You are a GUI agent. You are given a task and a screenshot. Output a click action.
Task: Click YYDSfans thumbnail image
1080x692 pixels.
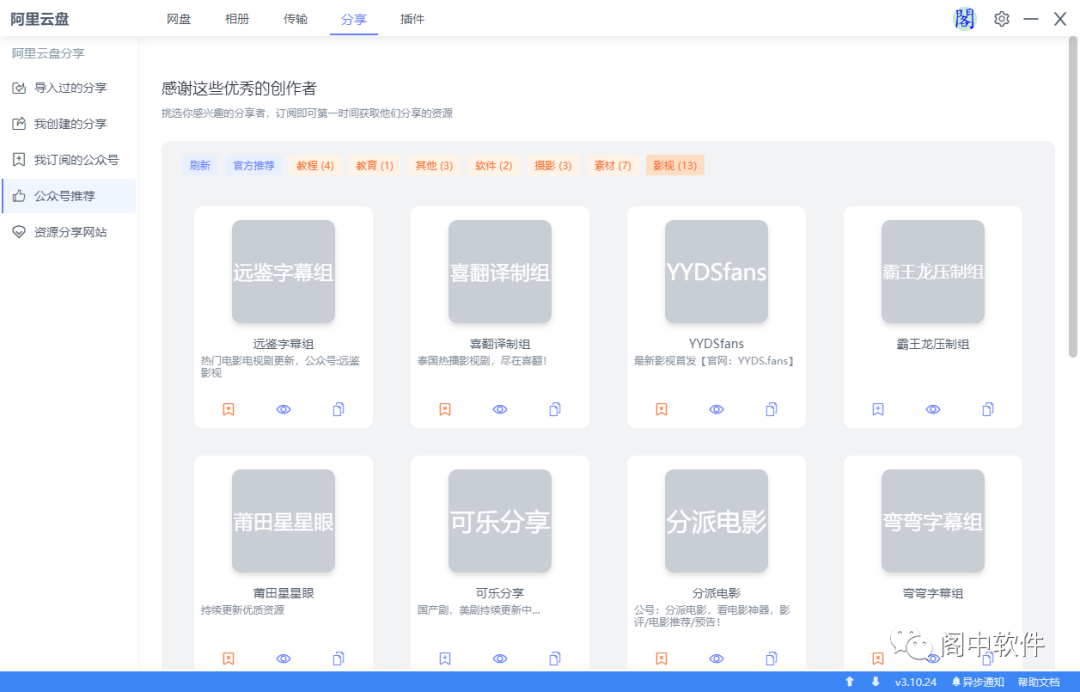coord(716,271)
